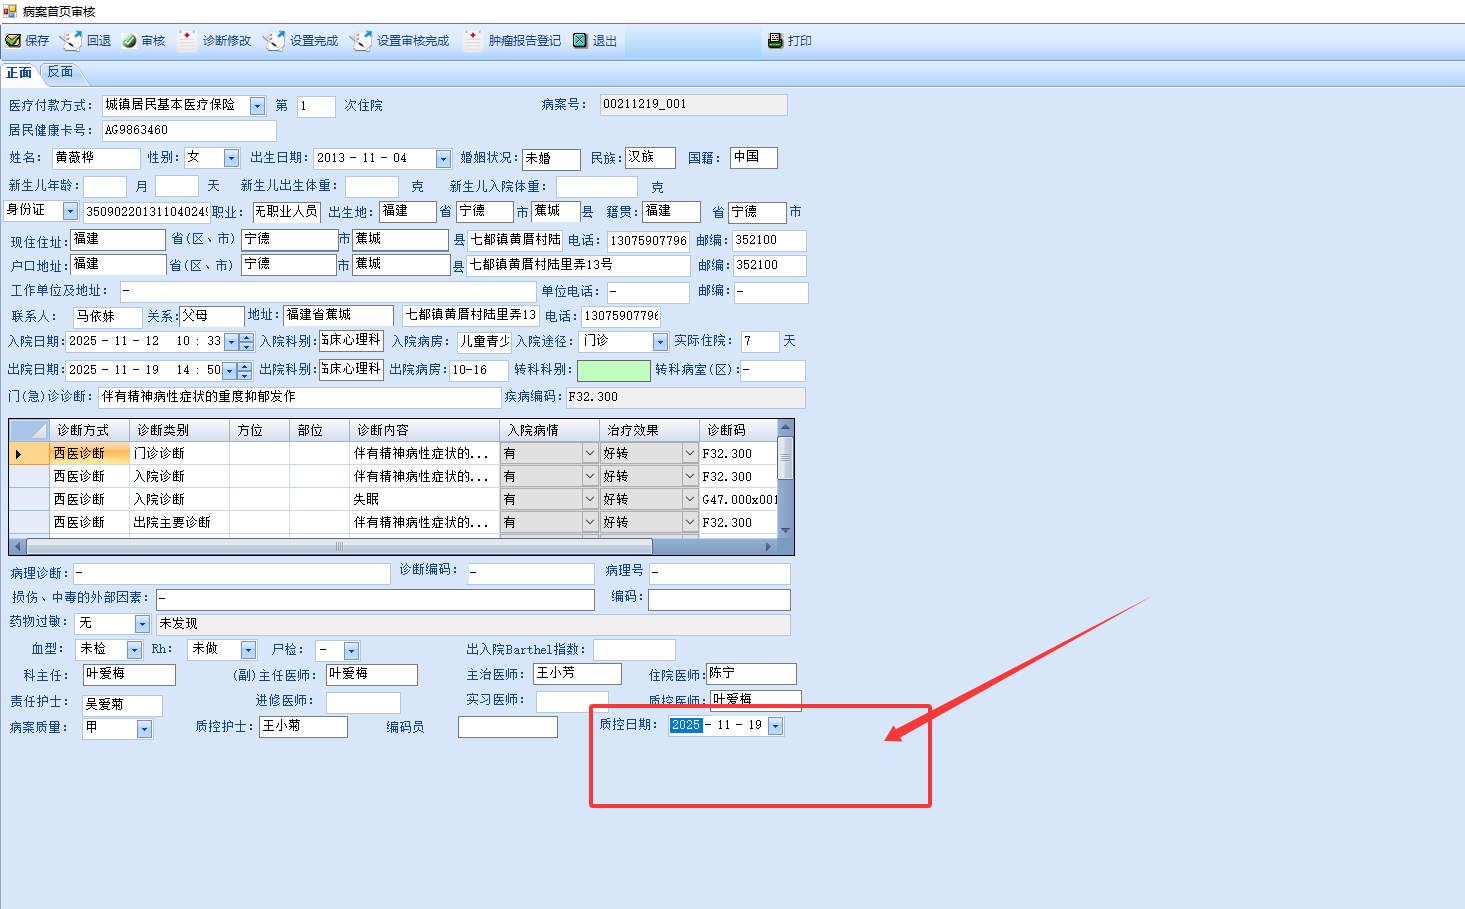Open 入院病情 dropdown in 出院主要诊断 row
The width and height of the screenshot is (1465, 909).
coord(590,522)
